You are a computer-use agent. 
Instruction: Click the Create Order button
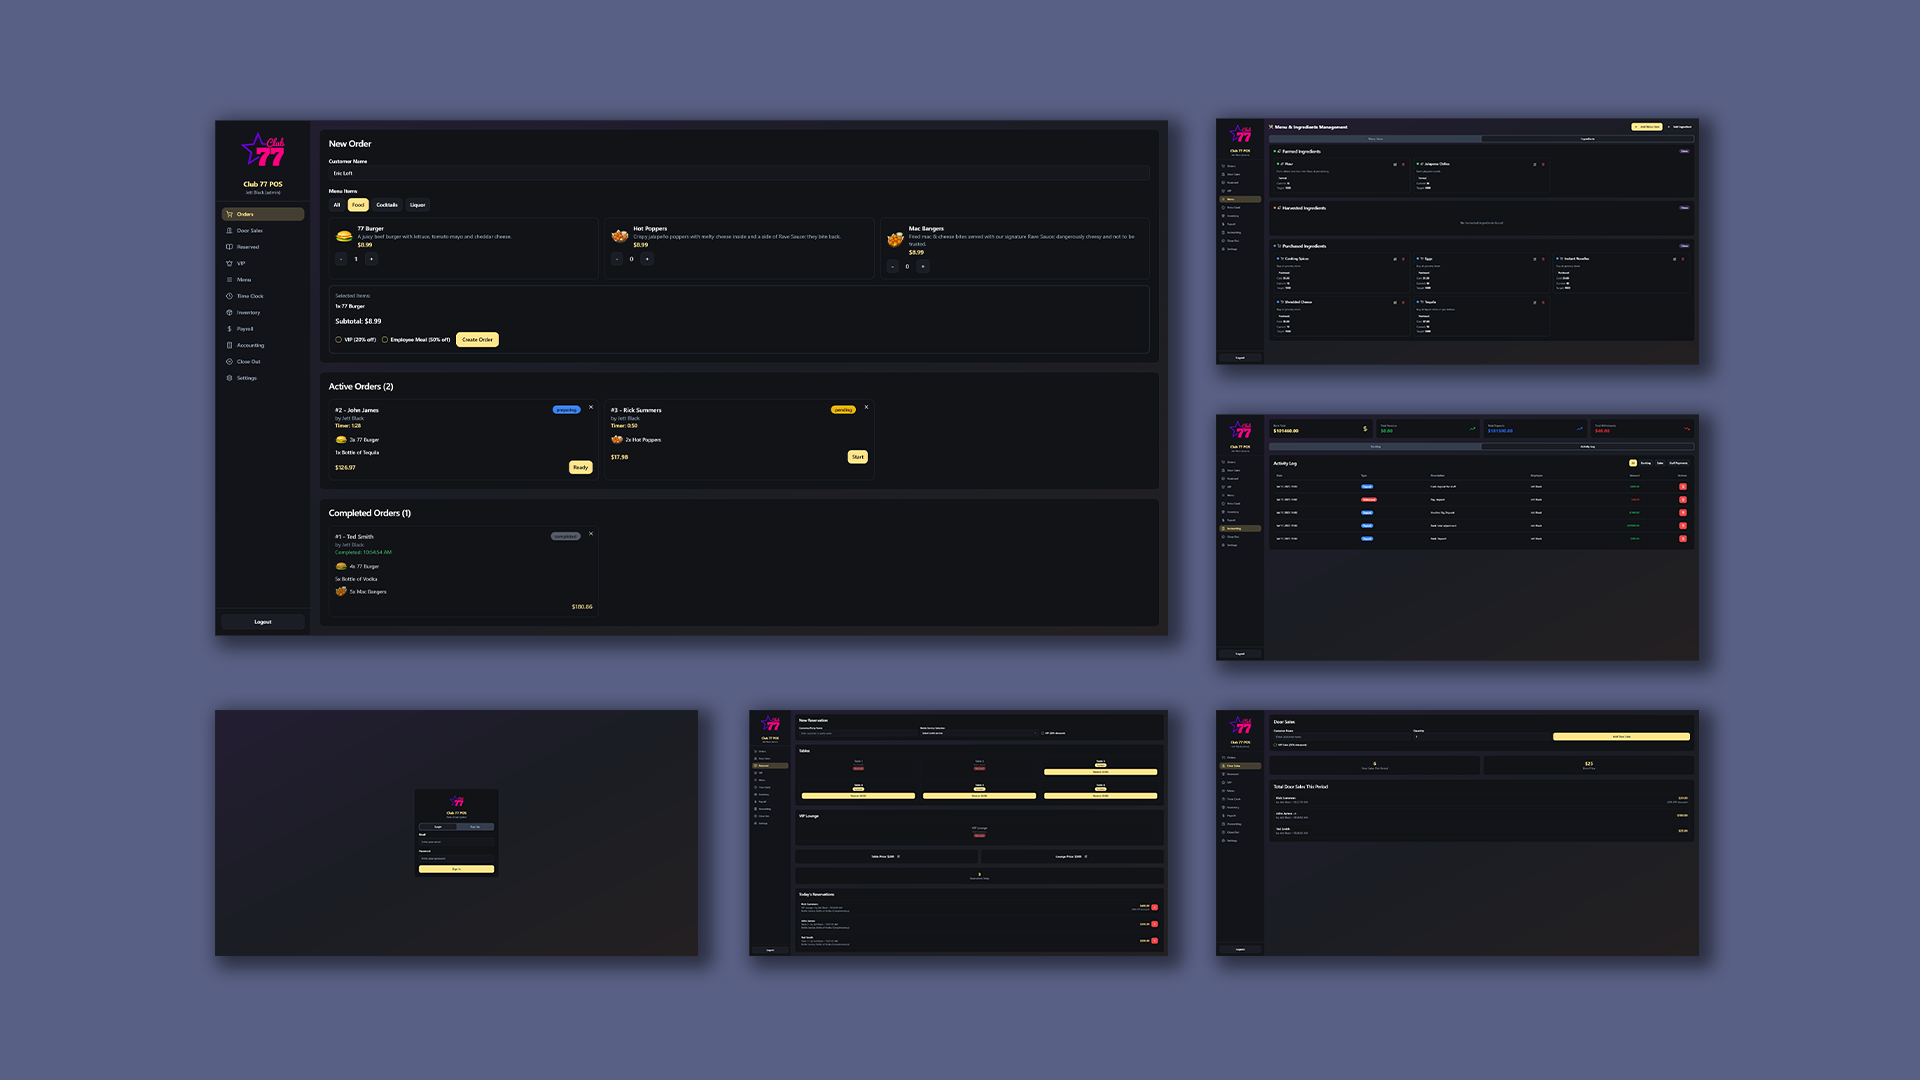coord(477,340)
